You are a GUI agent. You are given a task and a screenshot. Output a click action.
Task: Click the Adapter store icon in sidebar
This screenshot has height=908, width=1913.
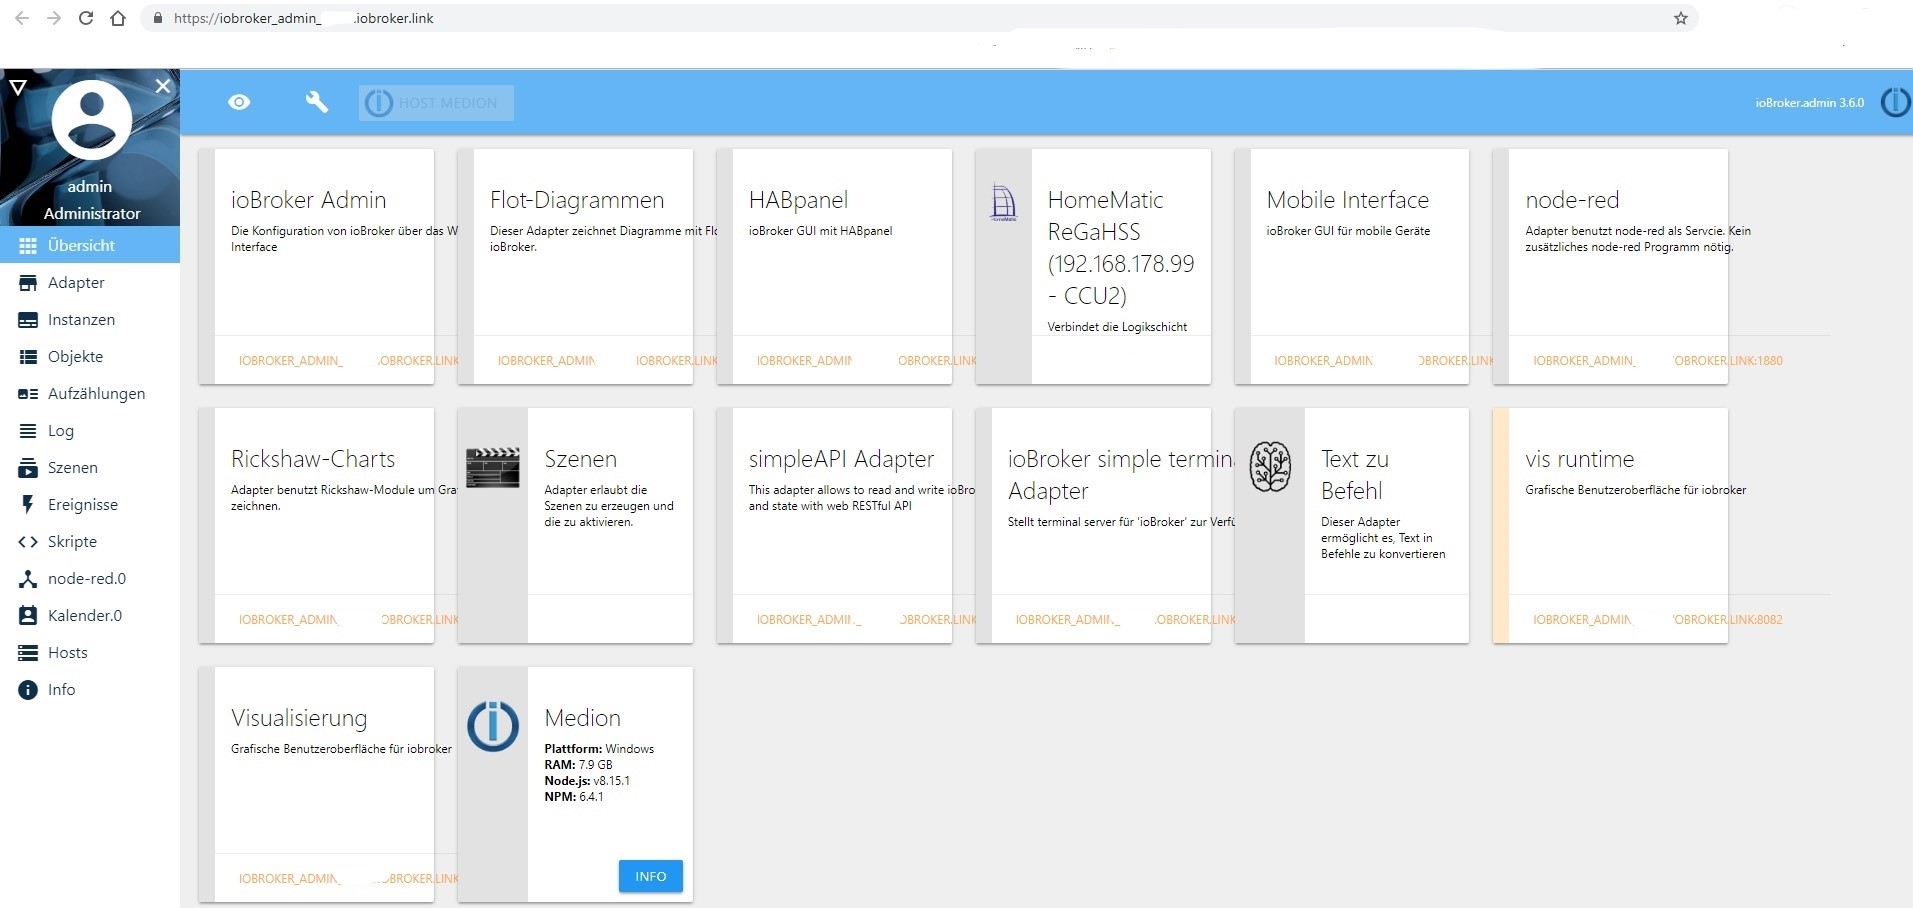(x=28, y=283)
